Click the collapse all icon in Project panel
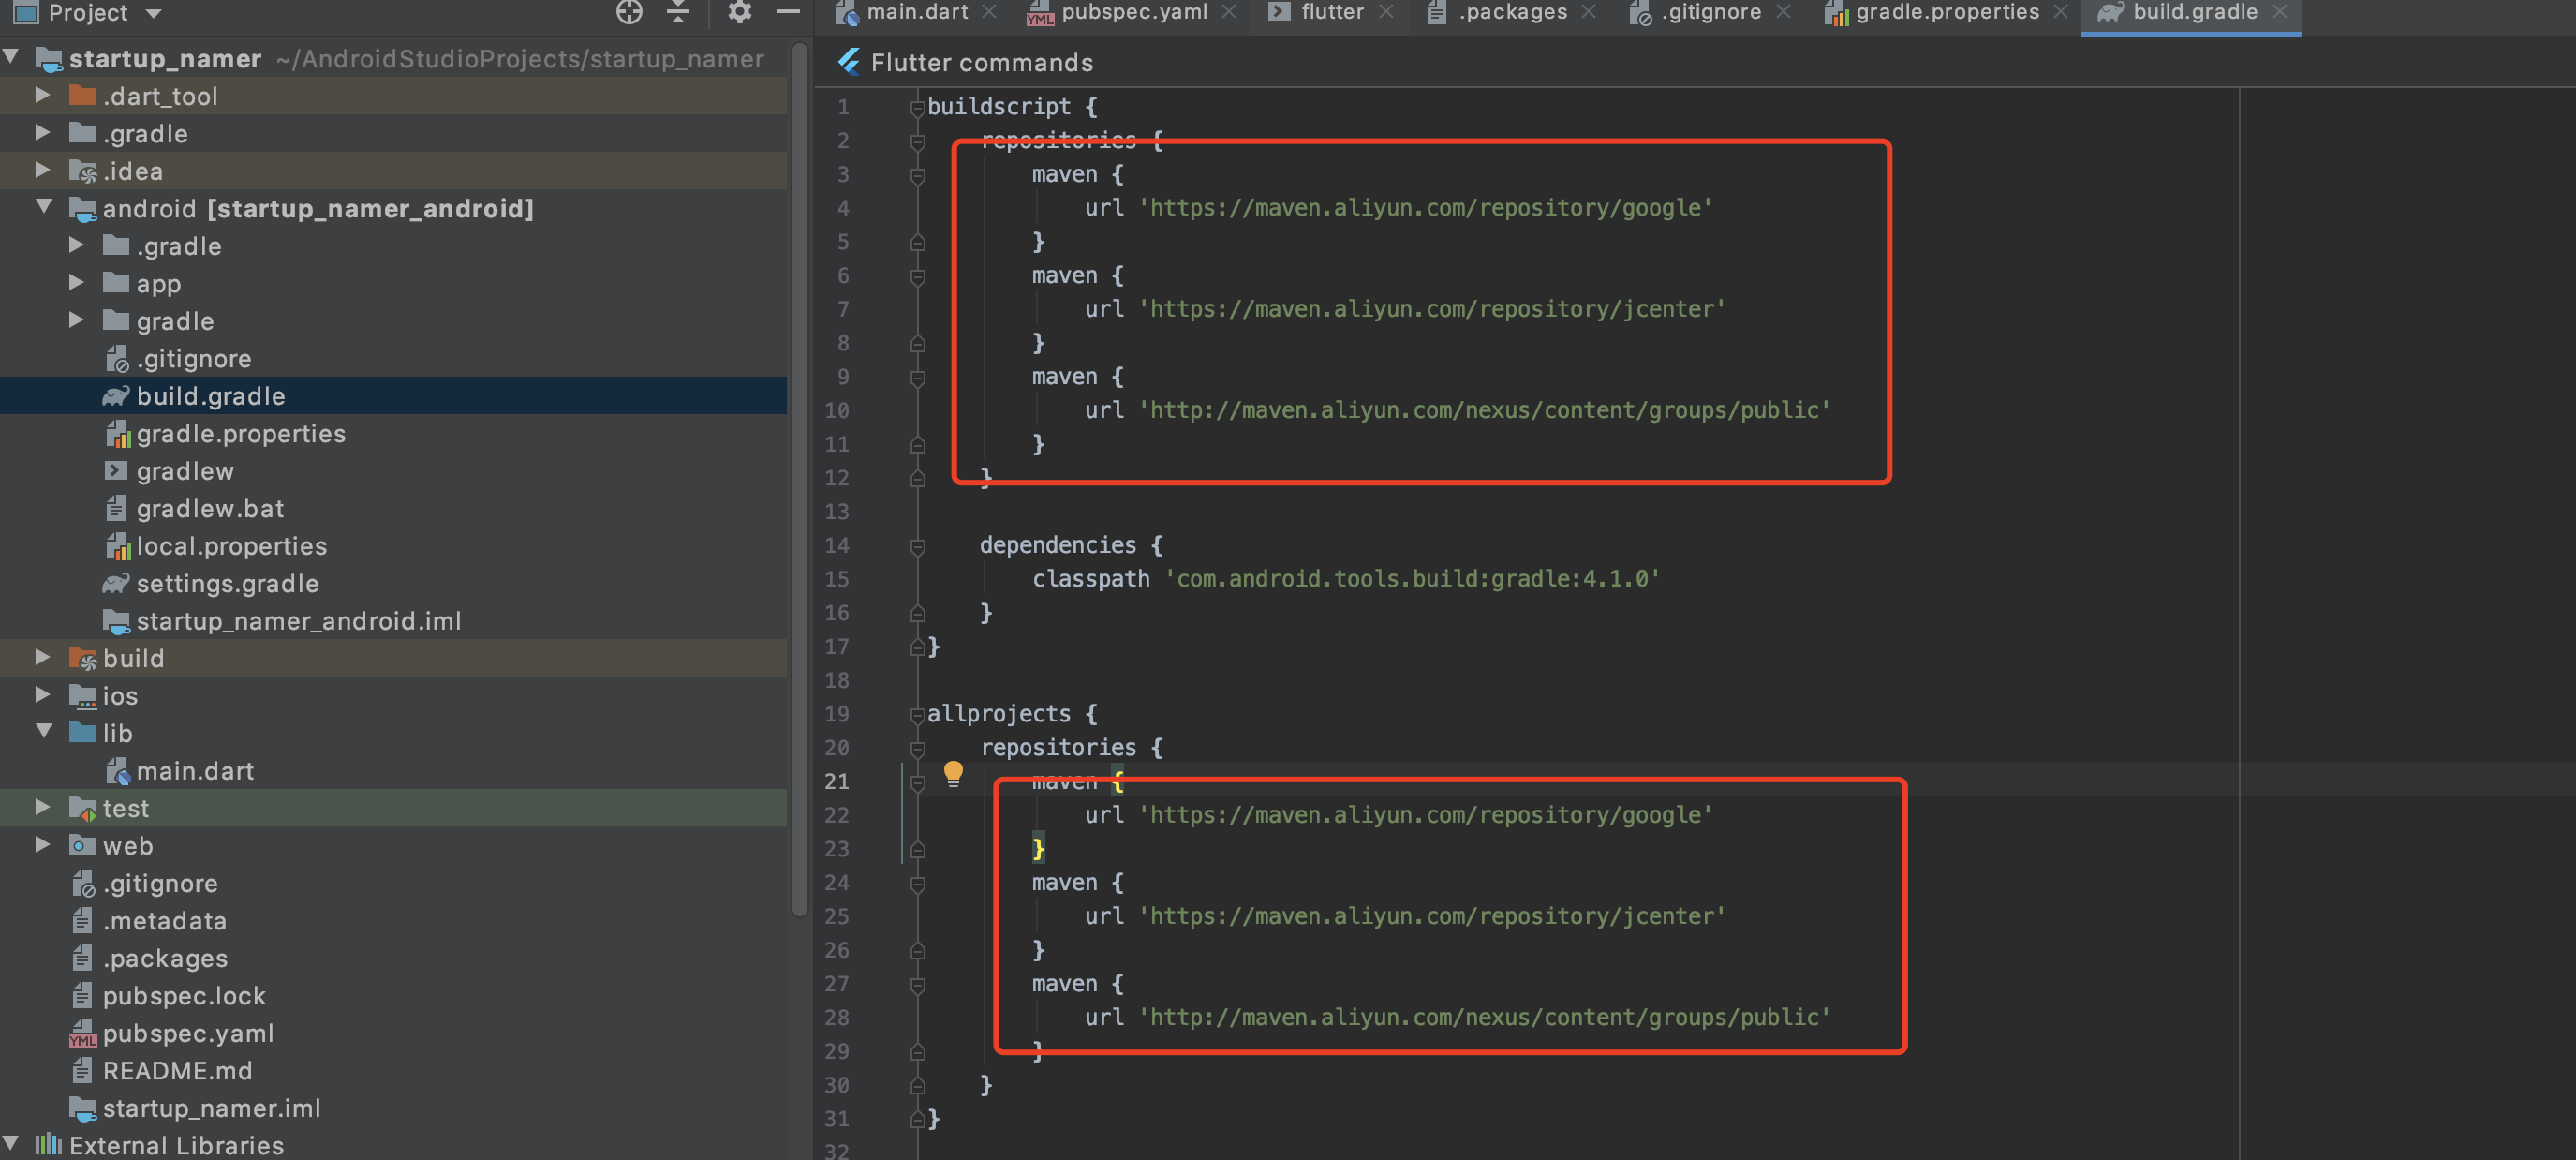The width and height of the screenshot is (2576, 1160). 679,12
